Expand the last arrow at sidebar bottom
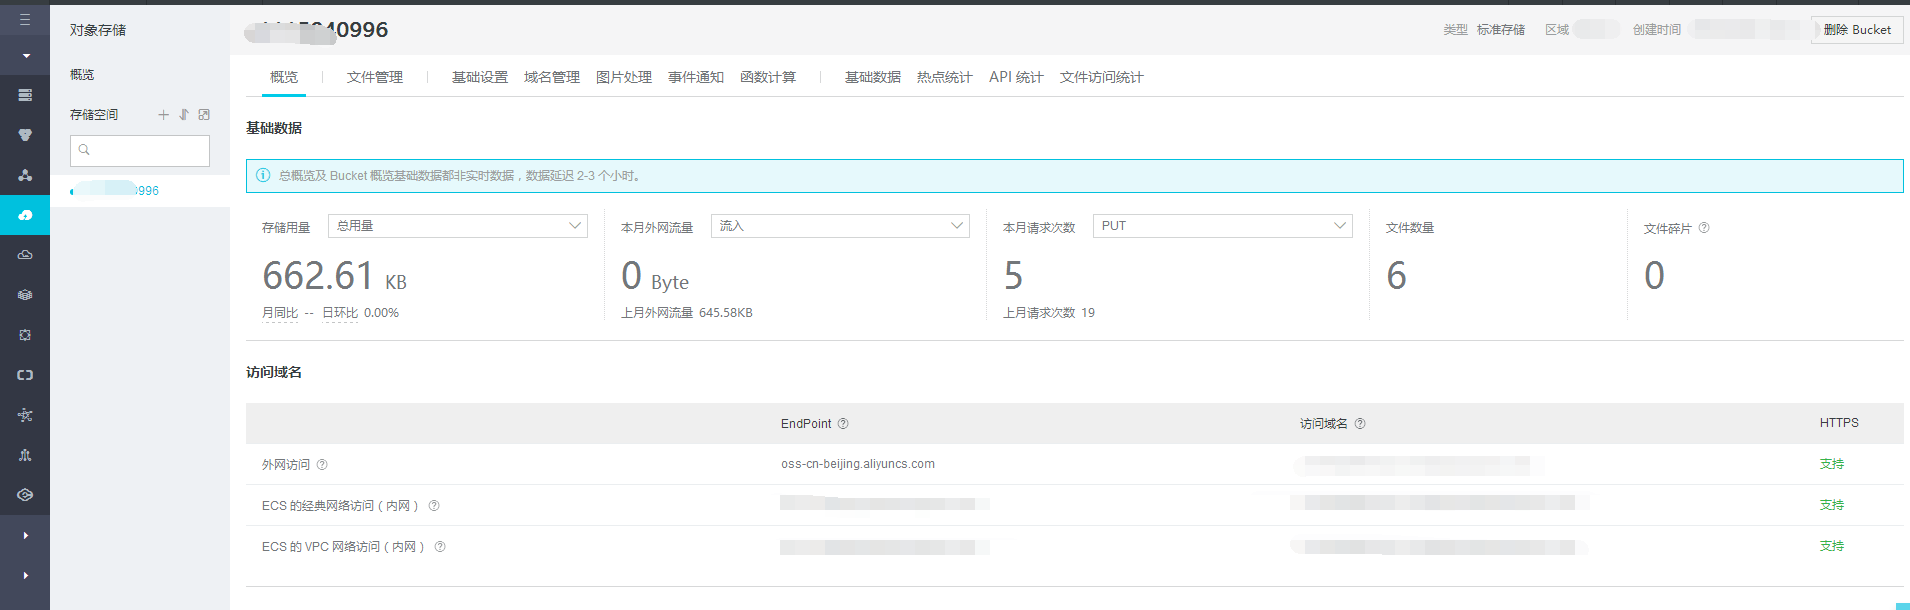Viewport: 1910px width, 610px height. (x=25, y=575)
